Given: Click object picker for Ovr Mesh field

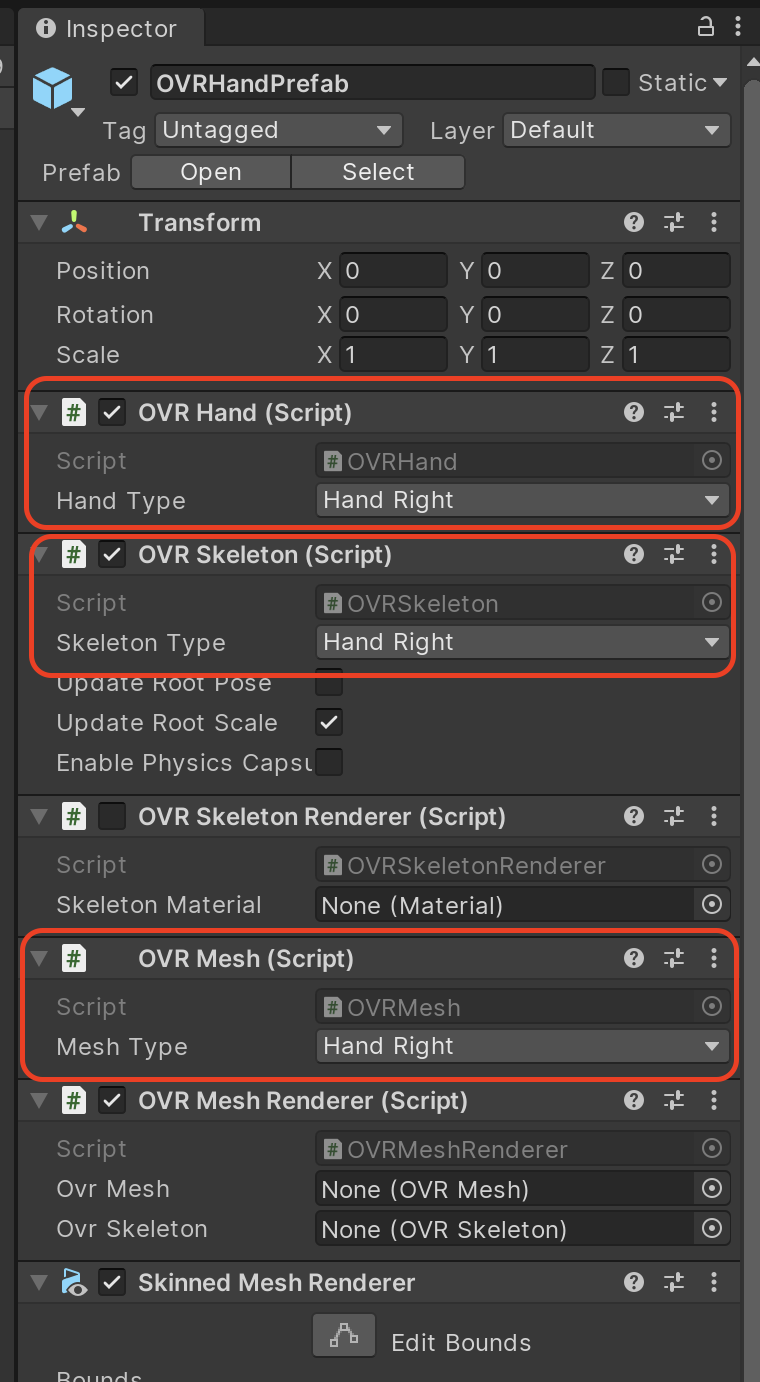Looking at the screenshot, I should (x=712, y=1188).
